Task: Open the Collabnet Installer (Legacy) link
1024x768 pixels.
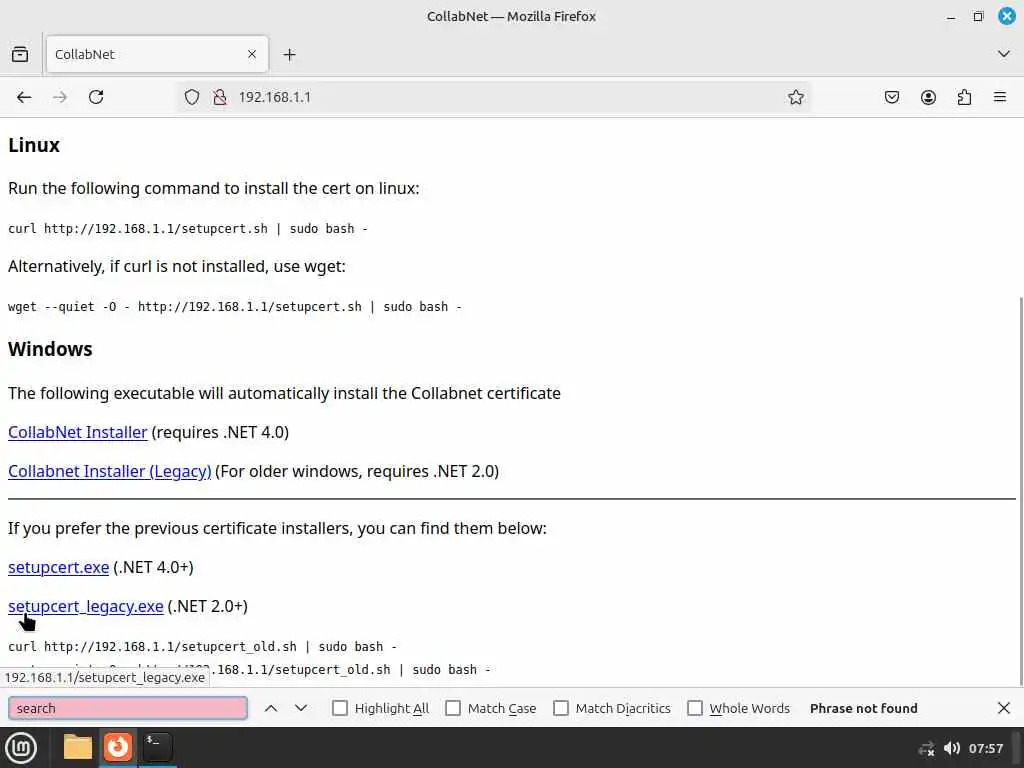Action: [110, 472]
